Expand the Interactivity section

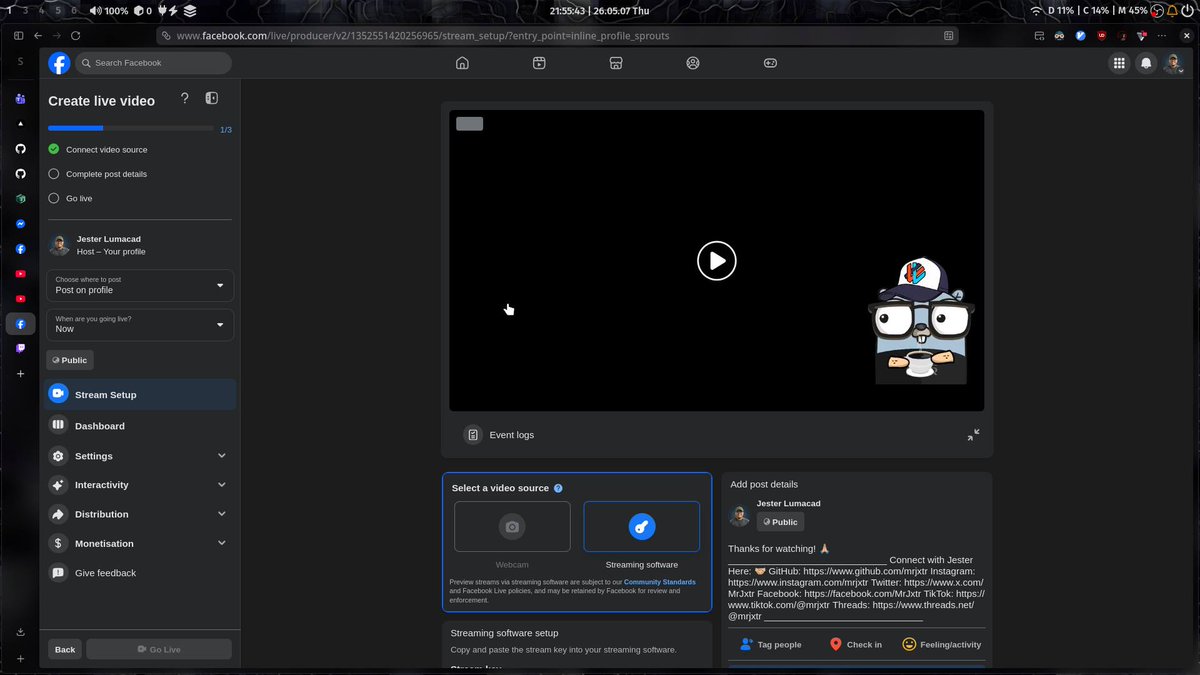(140, 485)
